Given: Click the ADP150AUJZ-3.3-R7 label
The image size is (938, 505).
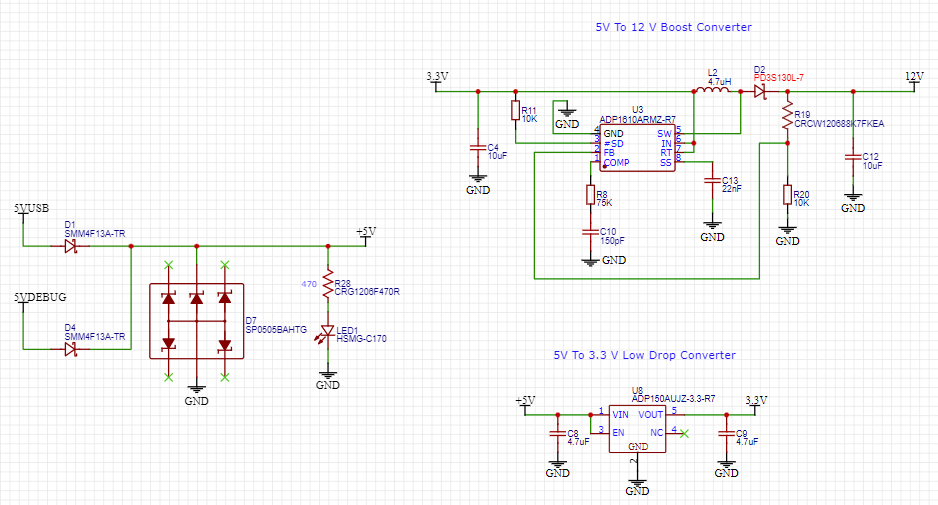Looking at the screenshot, I should point(673,398).
